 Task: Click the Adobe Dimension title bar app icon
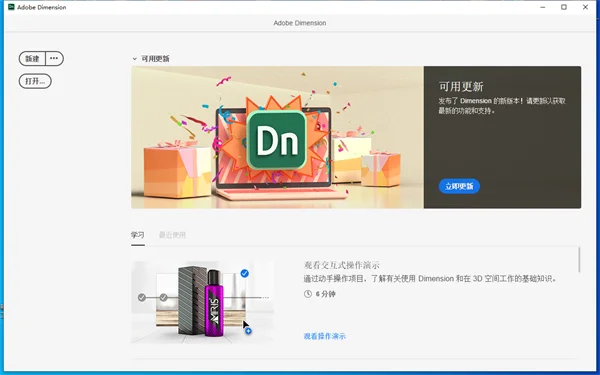click(11, 7)
